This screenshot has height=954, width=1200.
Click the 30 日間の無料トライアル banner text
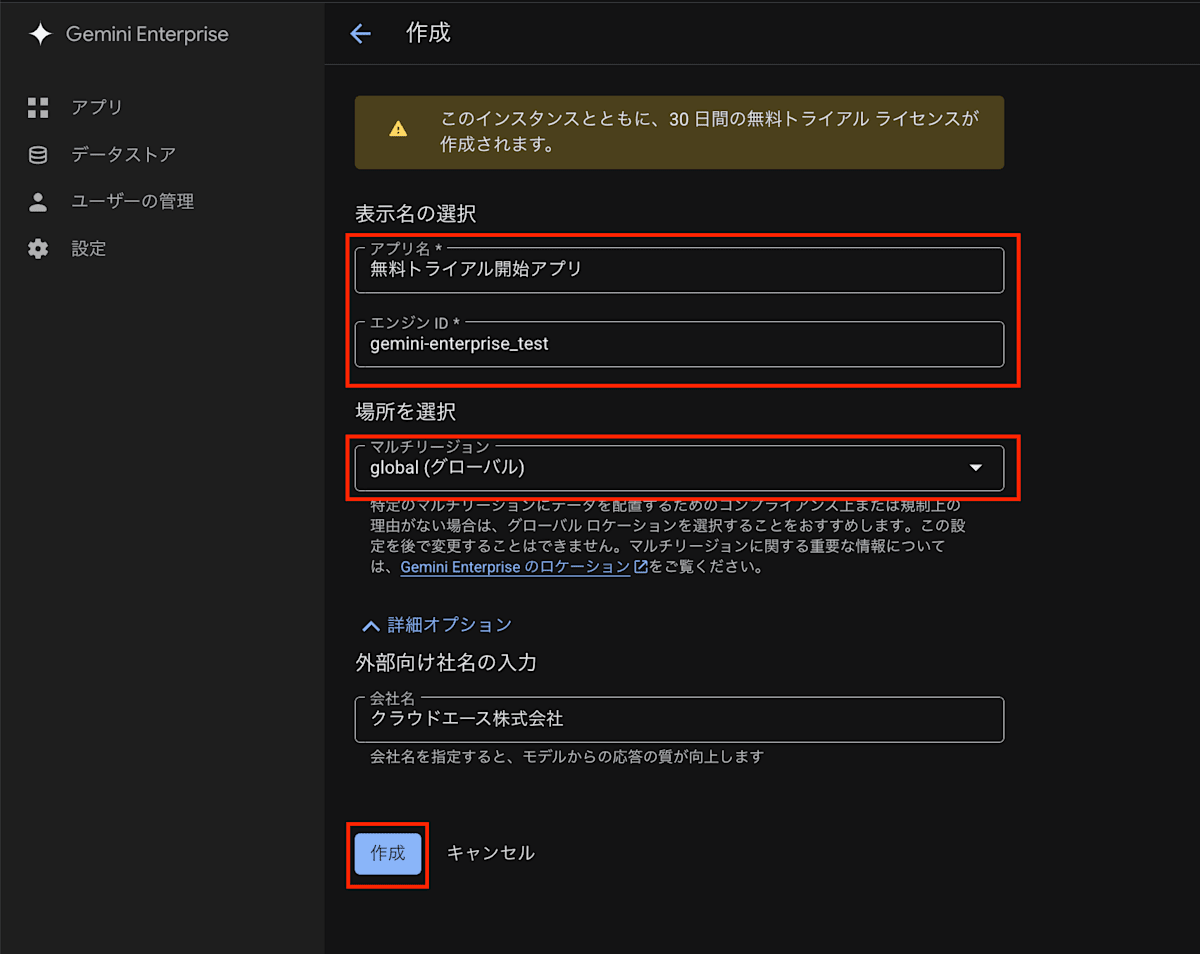pos(709,131)
